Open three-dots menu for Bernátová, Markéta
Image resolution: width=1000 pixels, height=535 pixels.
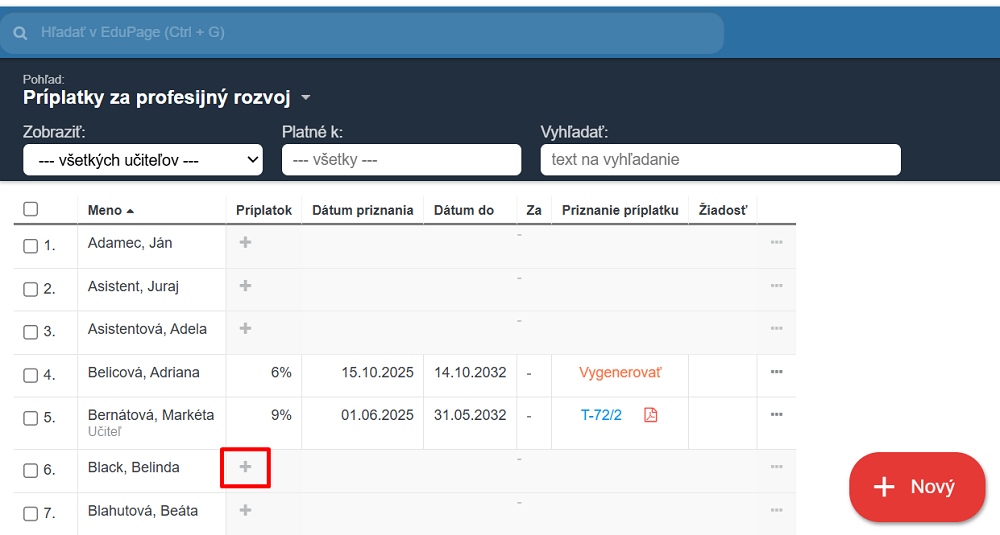[776, 415]
